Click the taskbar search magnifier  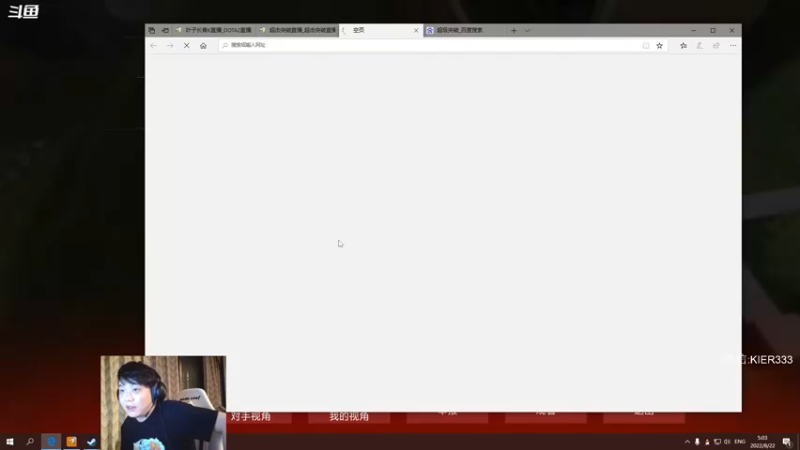point(30,442)
